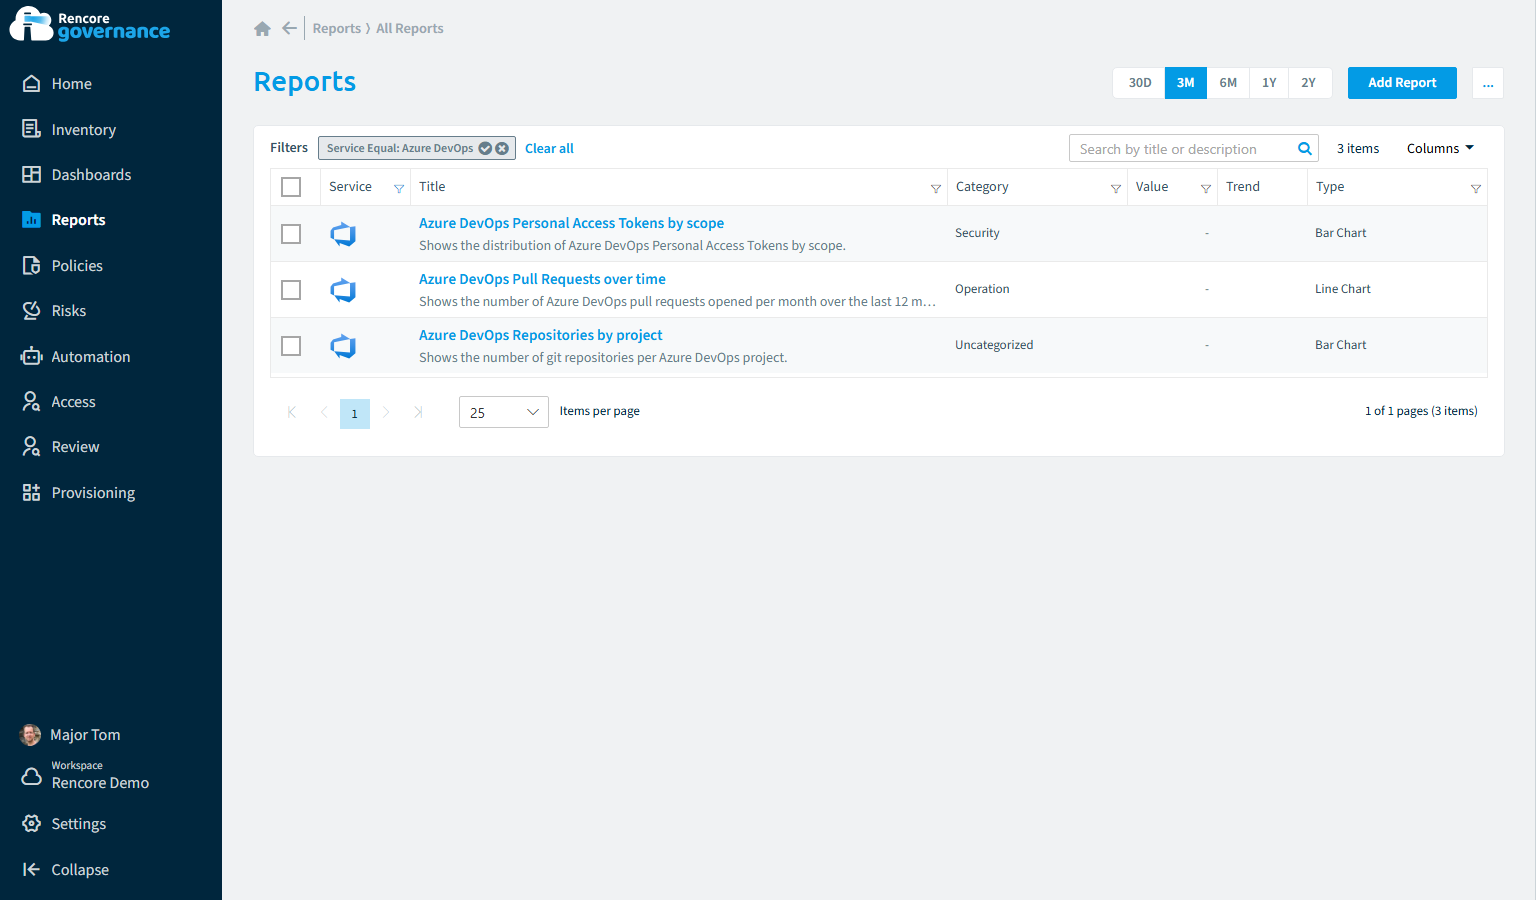Open Azure DevOps Pull Requests over time

tap(542, 279)
